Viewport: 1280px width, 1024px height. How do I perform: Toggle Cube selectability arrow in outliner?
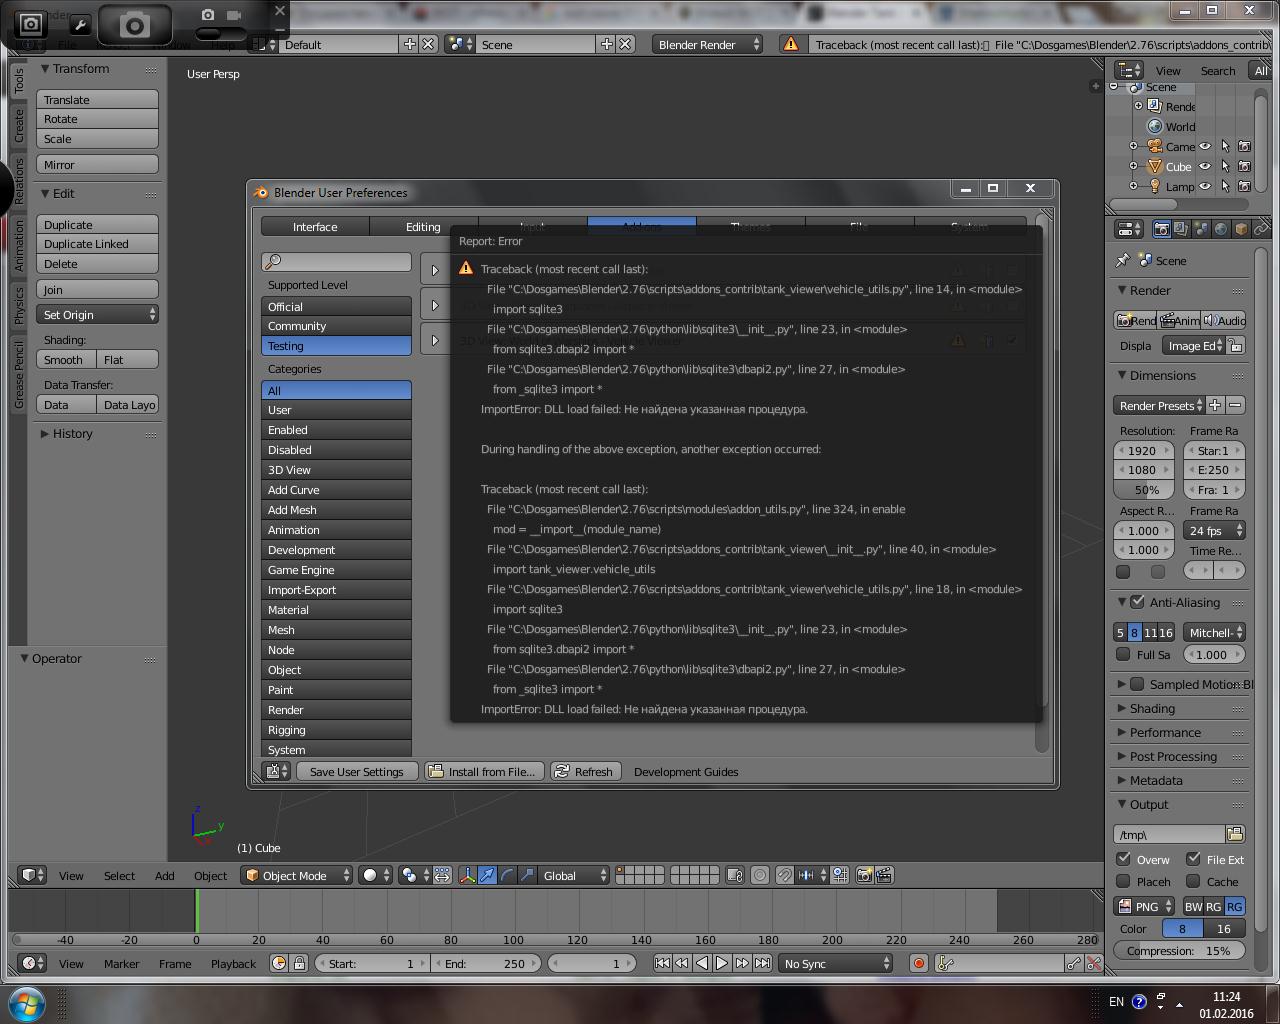point(1225,166)
